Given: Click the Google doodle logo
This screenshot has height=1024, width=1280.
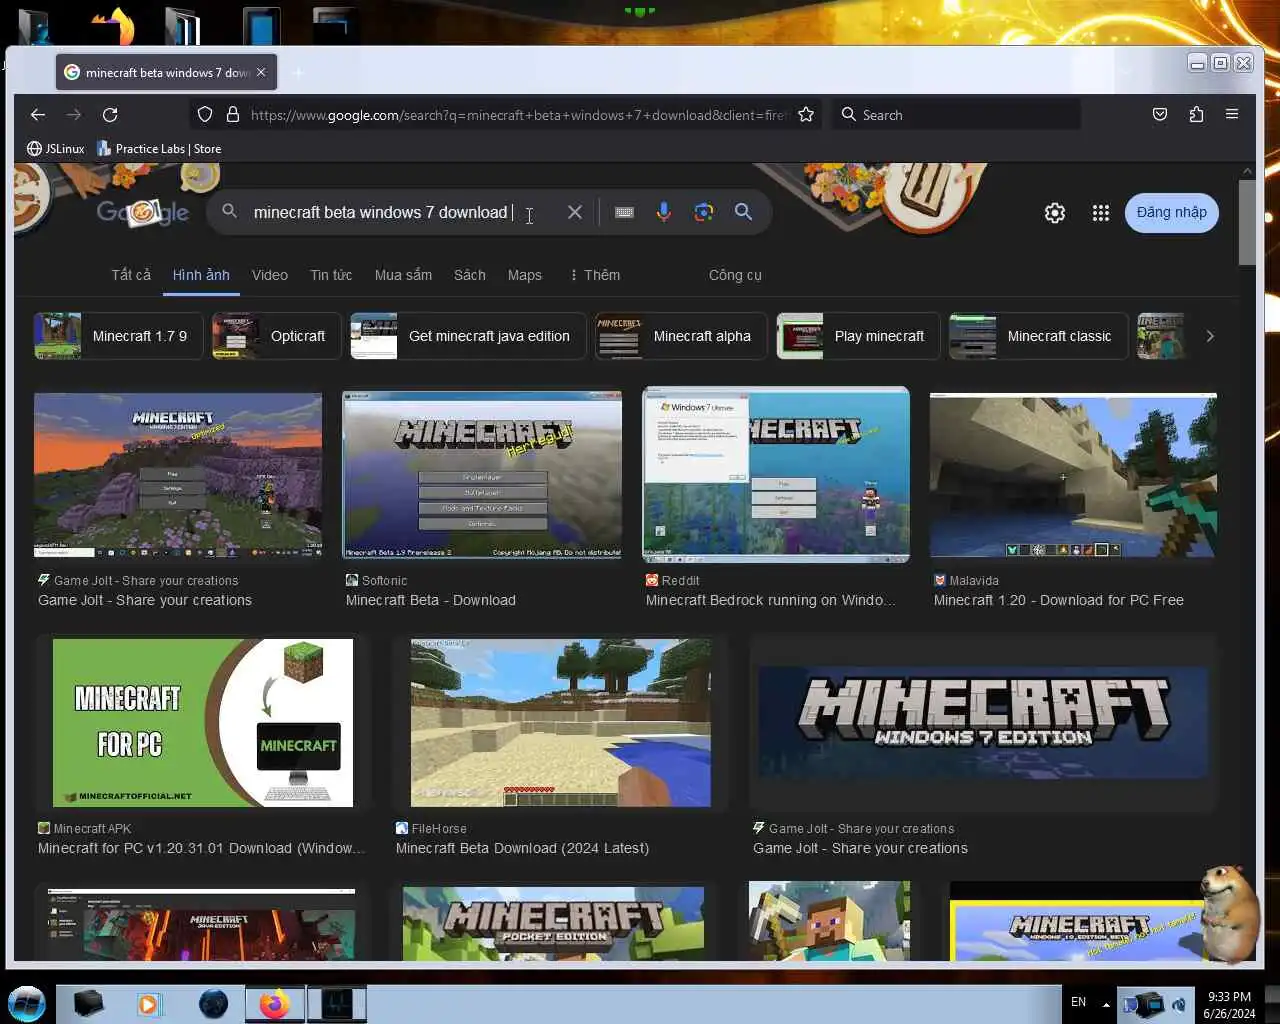Looking at the screenshot, I should pyautogui.click(x=143, y=211).
